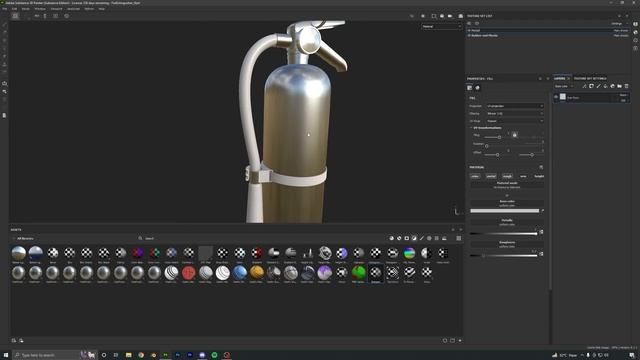
Task: Open the Base color channel dropdown in Layers
Action: (x=564, y=86)
